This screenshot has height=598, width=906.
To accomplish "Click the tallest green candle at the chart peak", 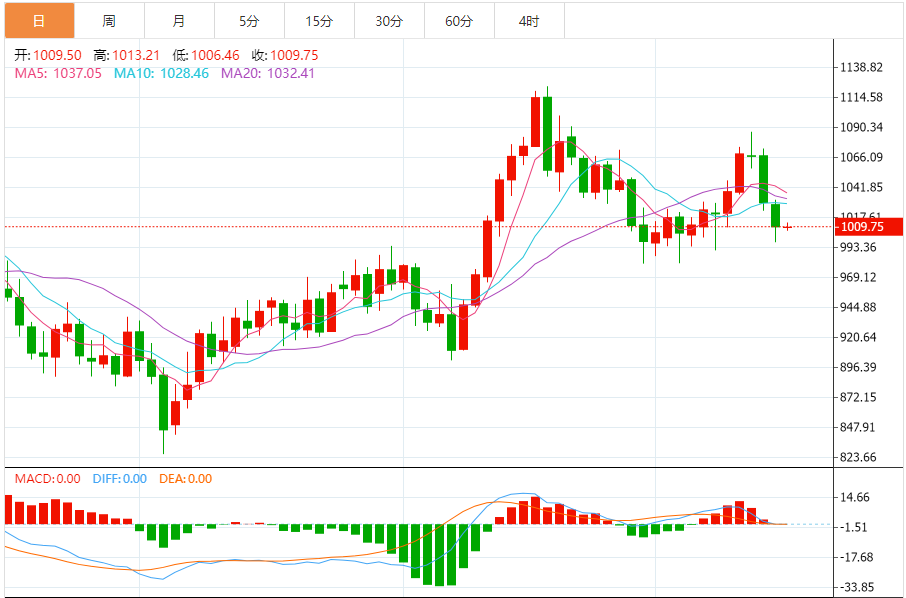I will [547, 133].
